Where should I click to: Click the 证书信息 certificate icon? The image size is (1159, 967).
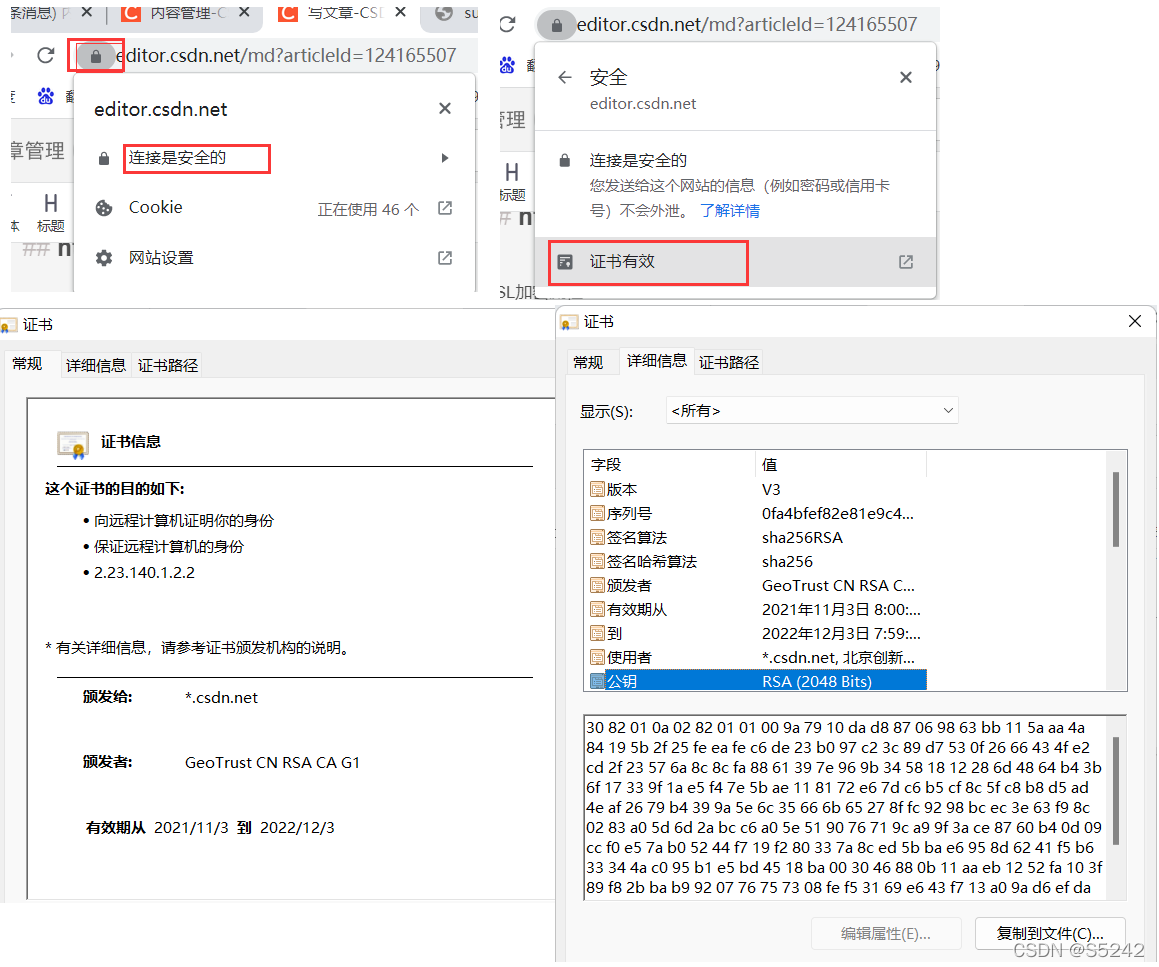(x=72, y=445)
